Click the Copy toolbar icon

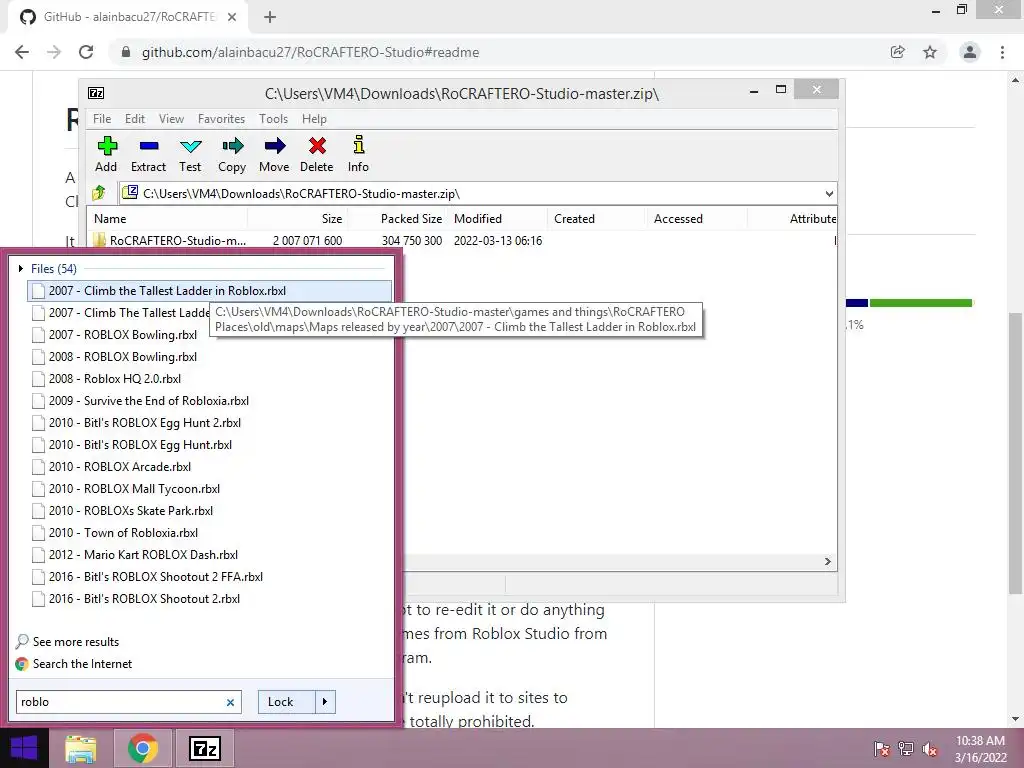pyautogui.click(x=232, y=146)
